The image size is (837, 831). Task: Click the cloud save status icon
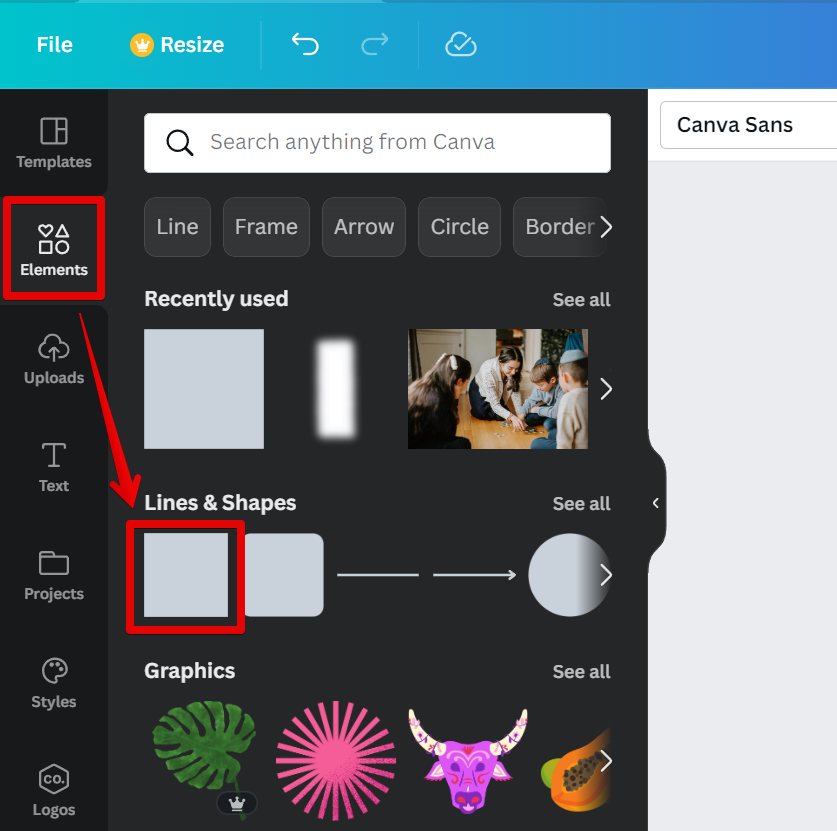460,45
